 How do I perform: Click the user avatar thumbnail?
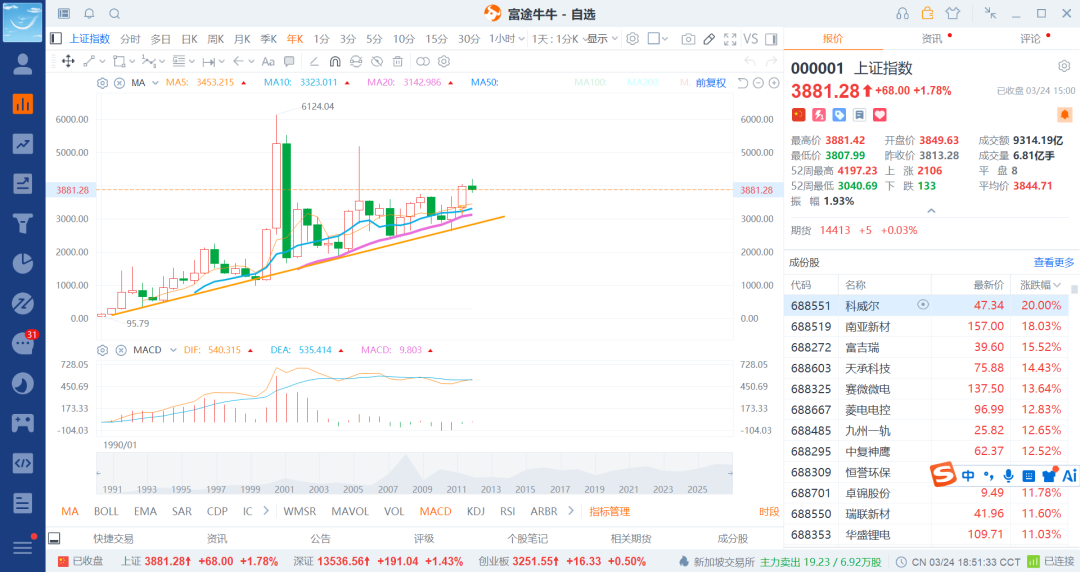tap(23, 21)
